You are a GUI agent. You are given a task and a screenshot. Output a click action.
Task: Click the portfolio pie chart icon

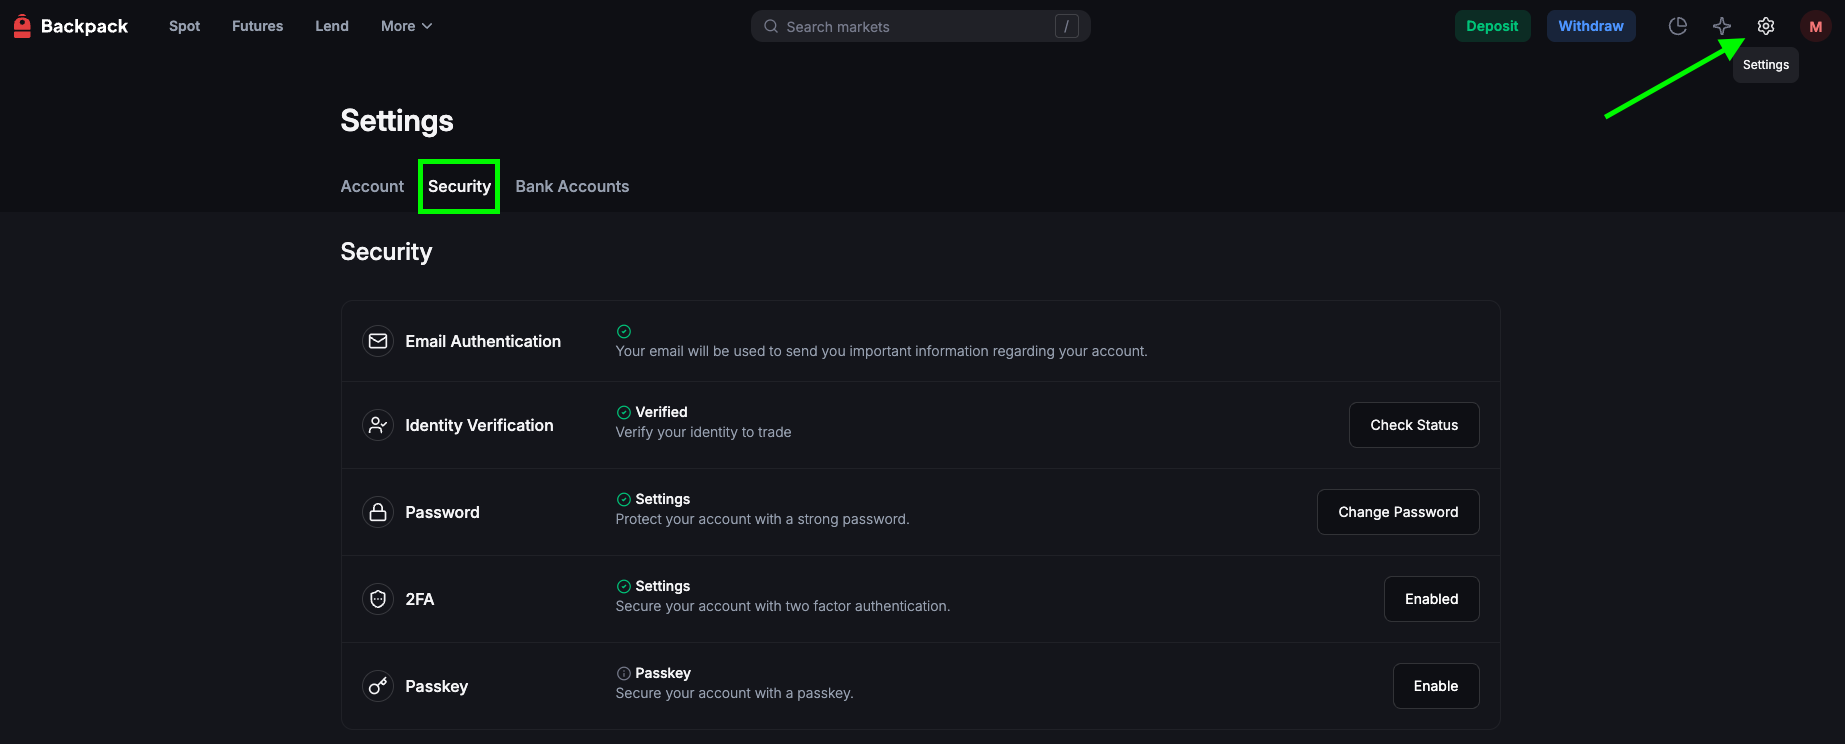click(x=1678, y=26)
